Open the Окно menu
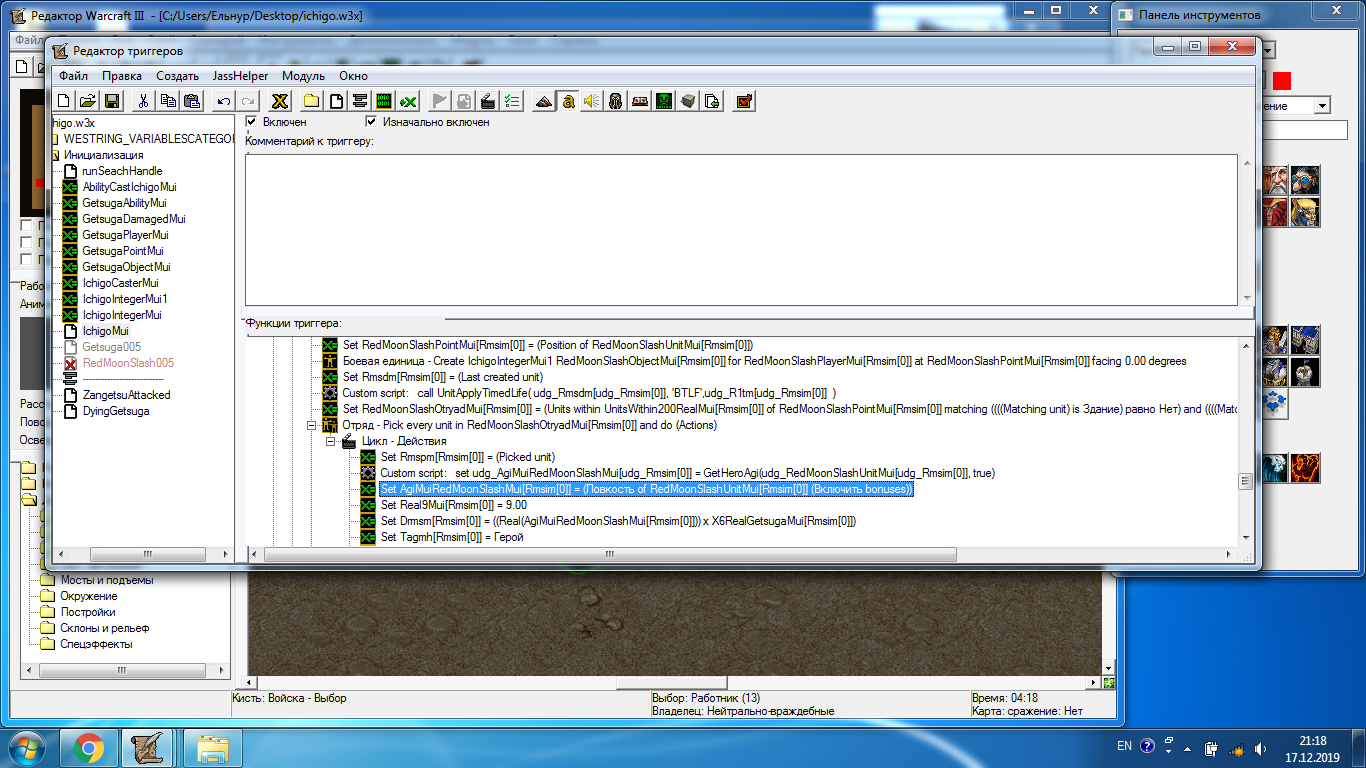Screen dimensions: 1366x768 point(353,76)
